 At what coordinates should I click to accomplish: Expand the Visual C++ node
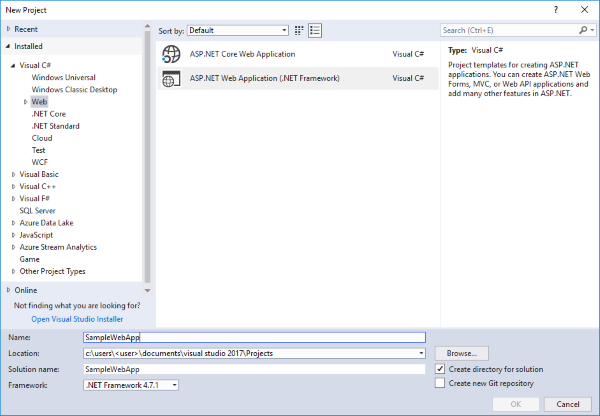pos(13,187)
